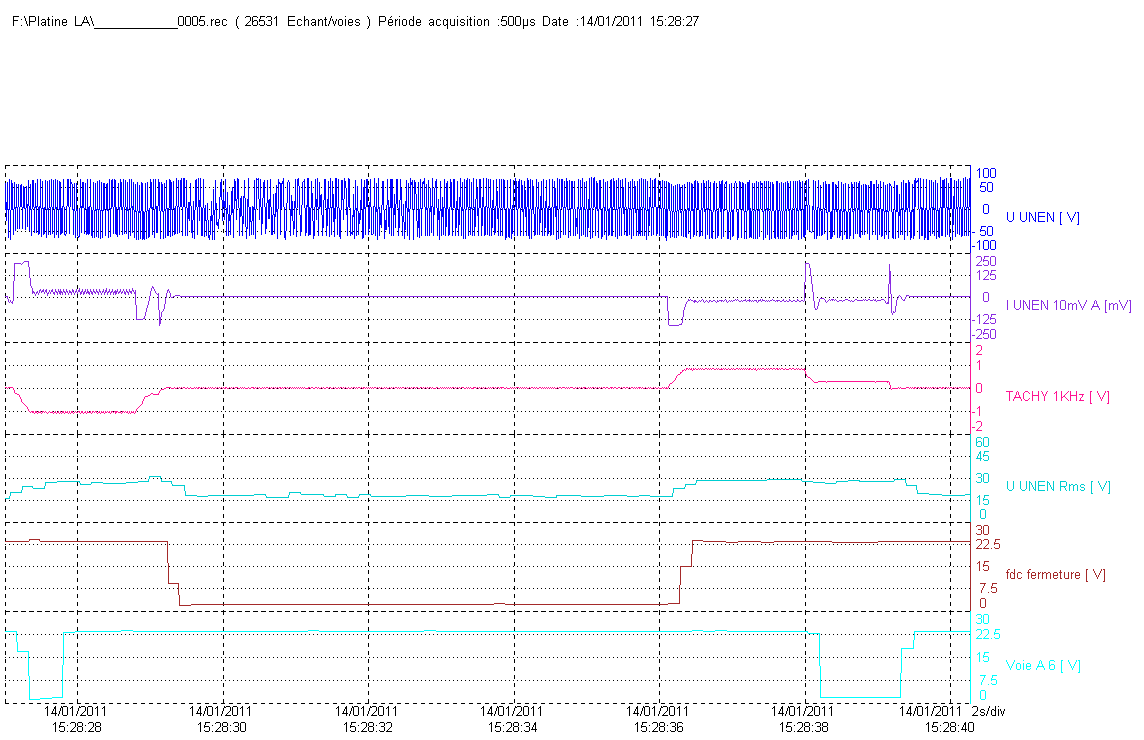Click the 15:28:28 time axis marker
This screenshot has height=740, width=1144.
[76, 728]
